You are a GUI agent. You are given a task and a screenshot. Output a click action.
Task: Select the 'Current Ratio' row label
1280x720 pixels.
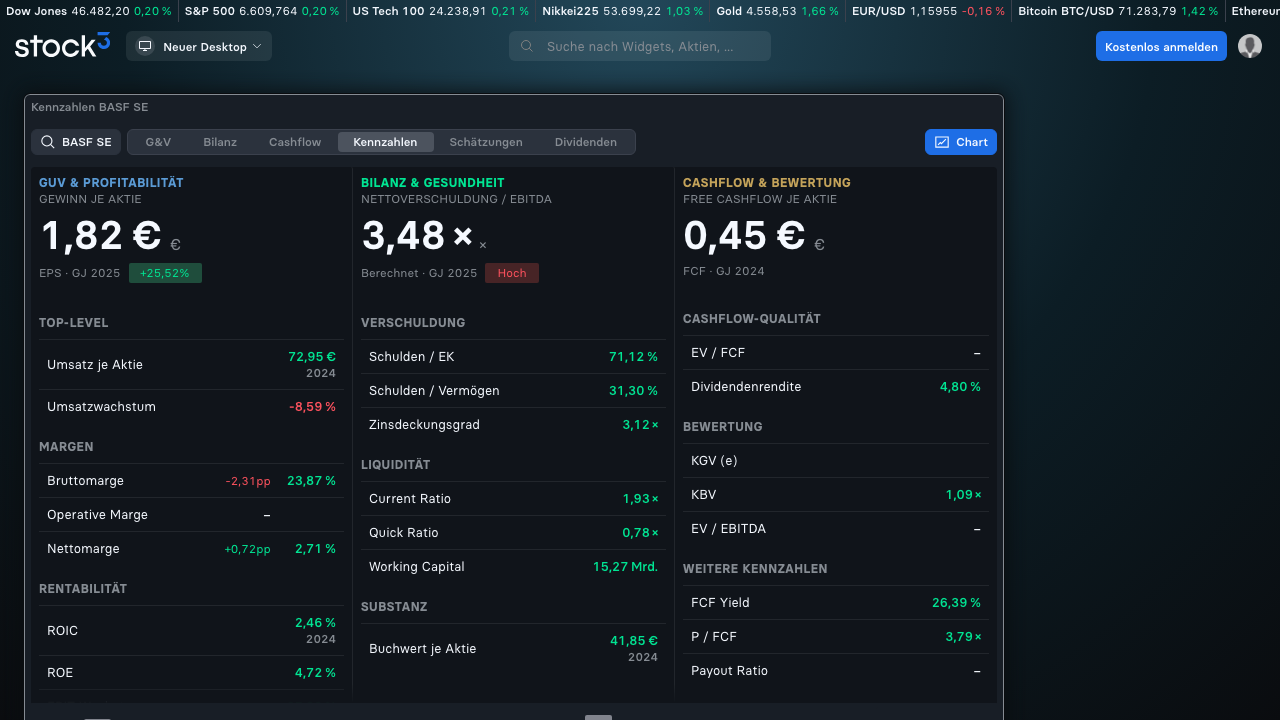[x=410, y=499]
